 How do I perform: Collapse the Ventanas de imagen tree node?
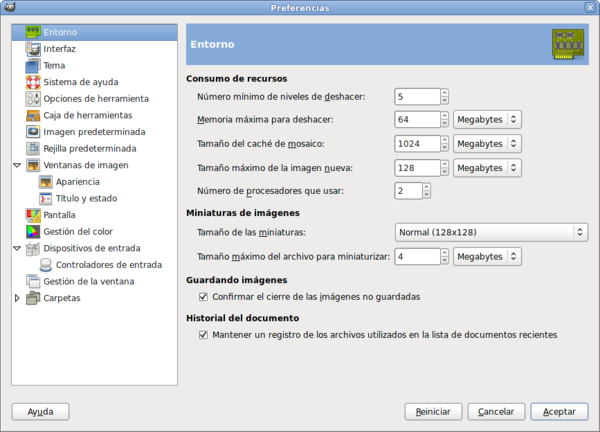tap(17, 165)
